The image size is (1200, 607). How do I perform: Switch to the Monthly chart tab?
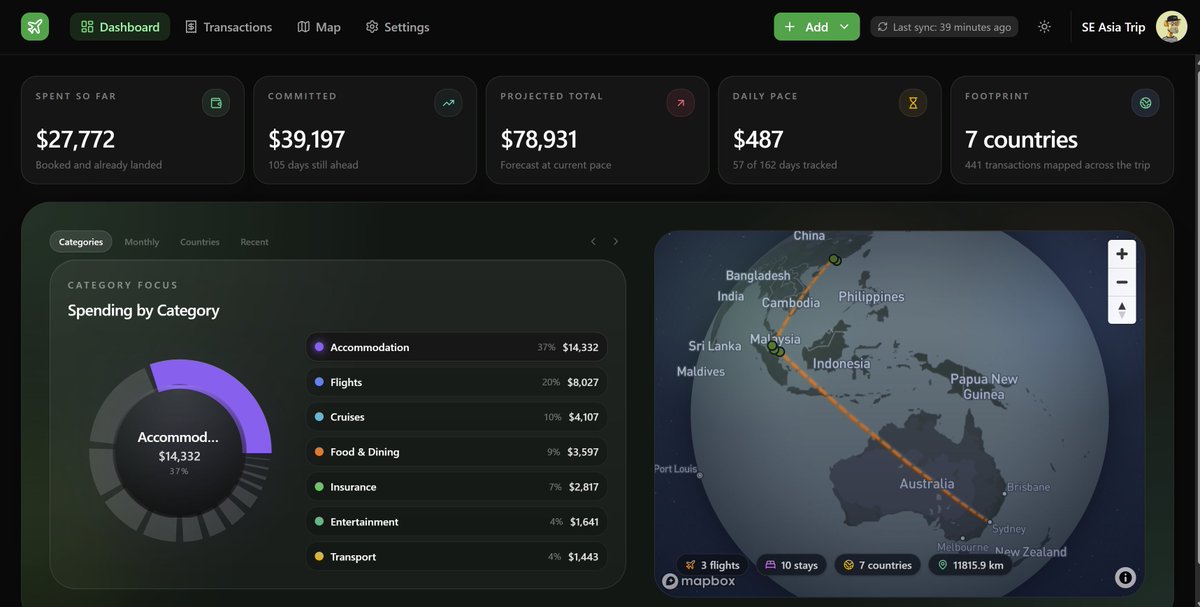[x=142, y=242]
